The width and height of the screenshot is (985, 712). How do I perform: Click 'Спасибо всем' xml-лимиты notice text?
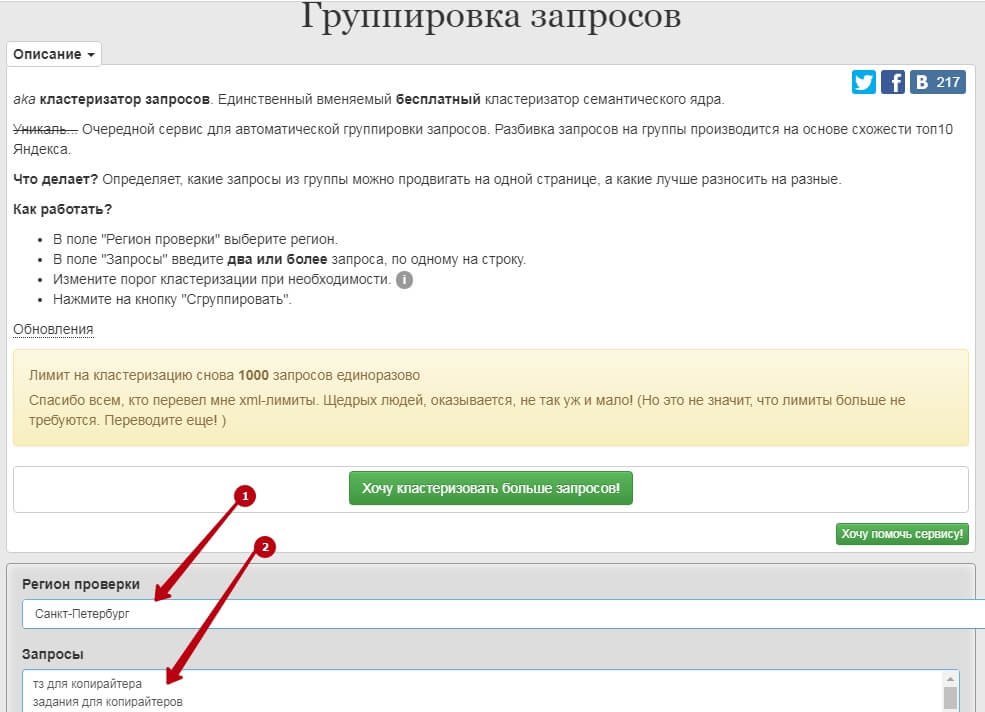[467, 410]
